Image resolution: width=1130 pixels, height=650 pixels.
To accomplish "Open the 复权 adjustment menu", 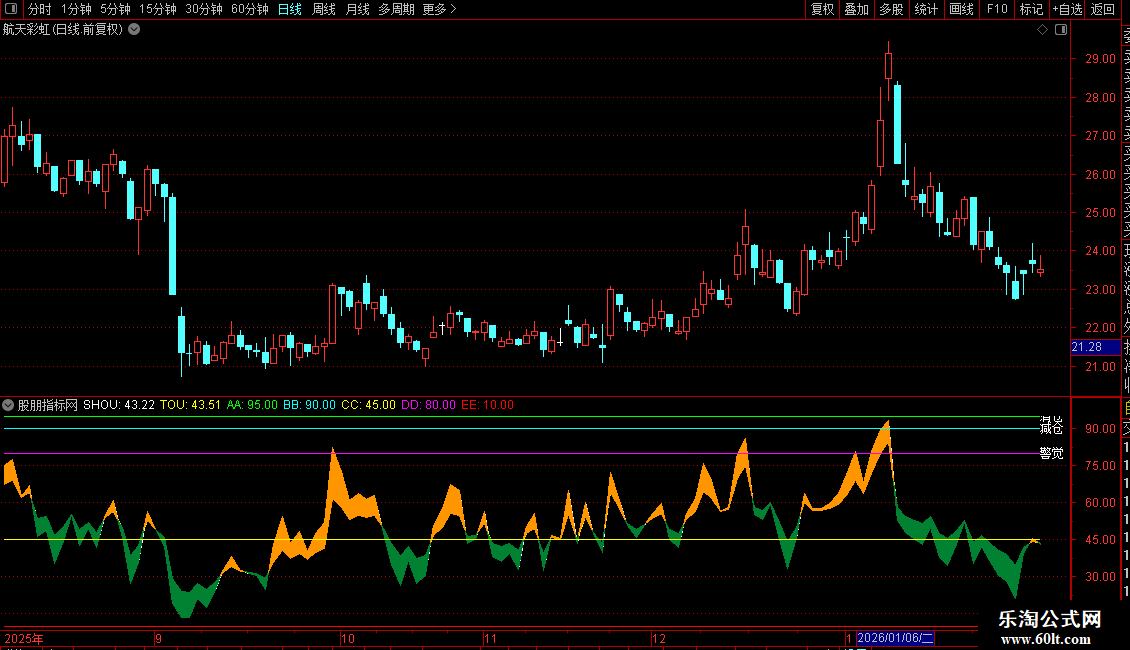I will (x=822, y=9).
